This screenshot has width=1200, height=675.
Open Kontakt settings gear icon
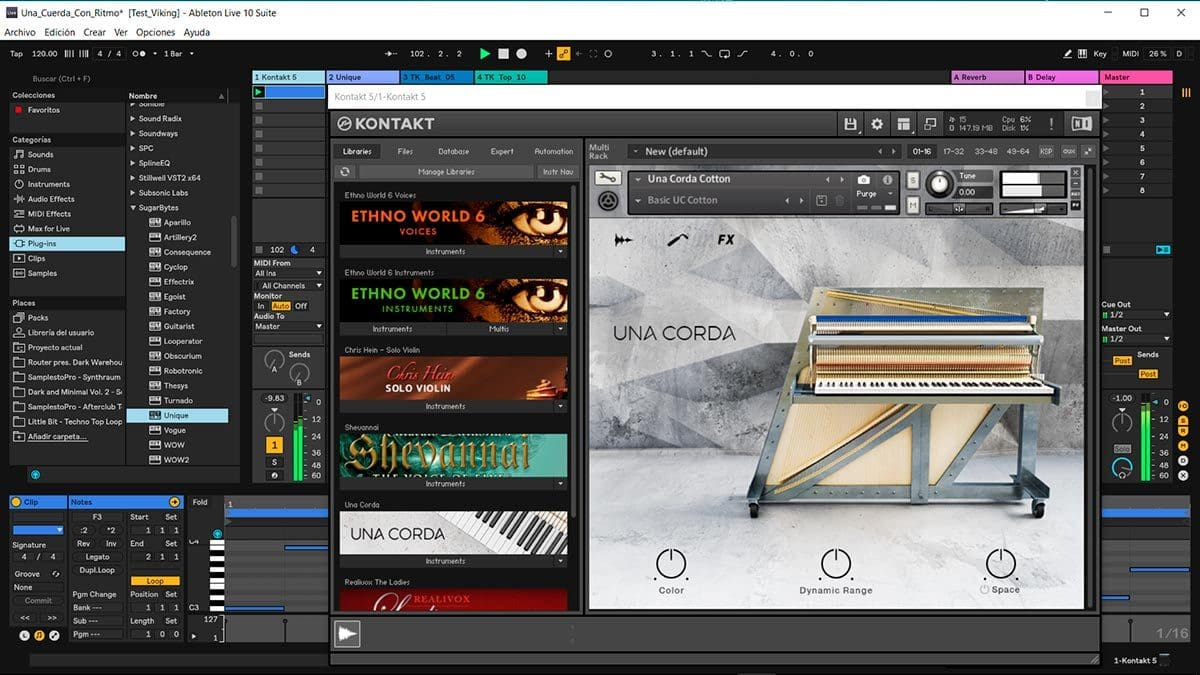pos(877,124)
